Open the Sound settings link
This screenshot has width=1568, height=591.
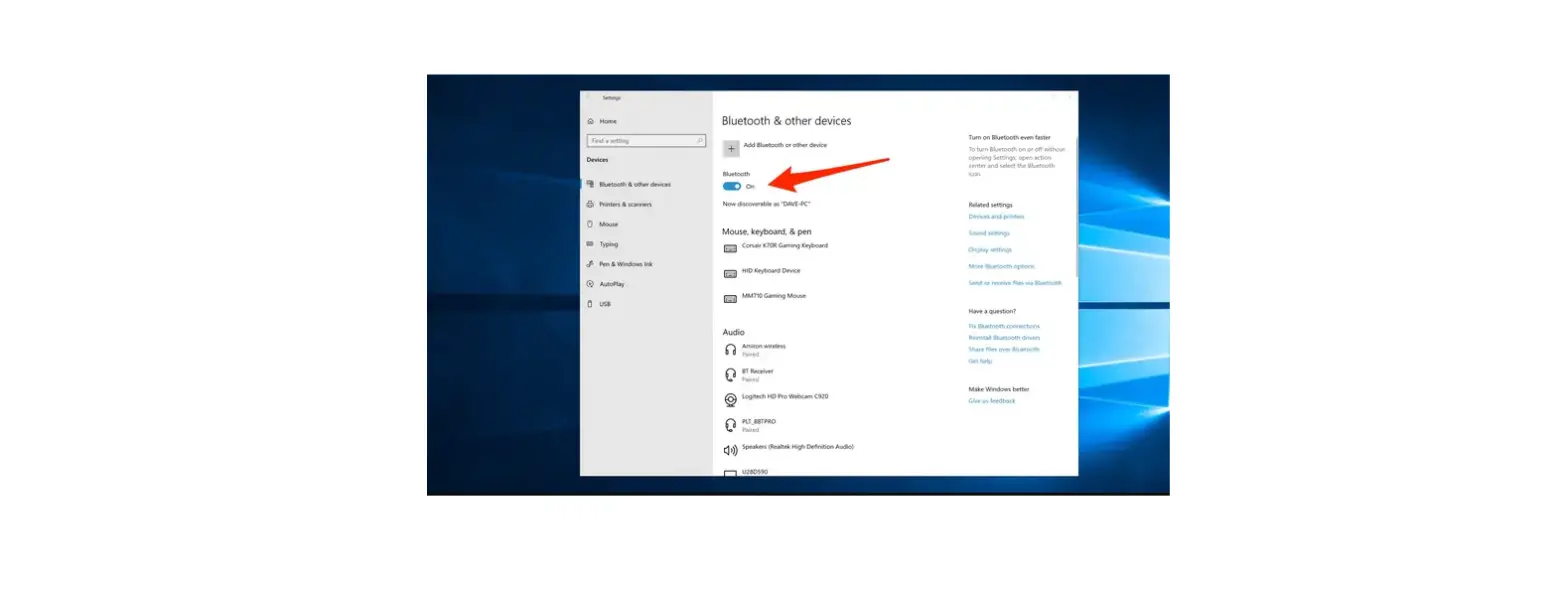(x=989, y=233)
